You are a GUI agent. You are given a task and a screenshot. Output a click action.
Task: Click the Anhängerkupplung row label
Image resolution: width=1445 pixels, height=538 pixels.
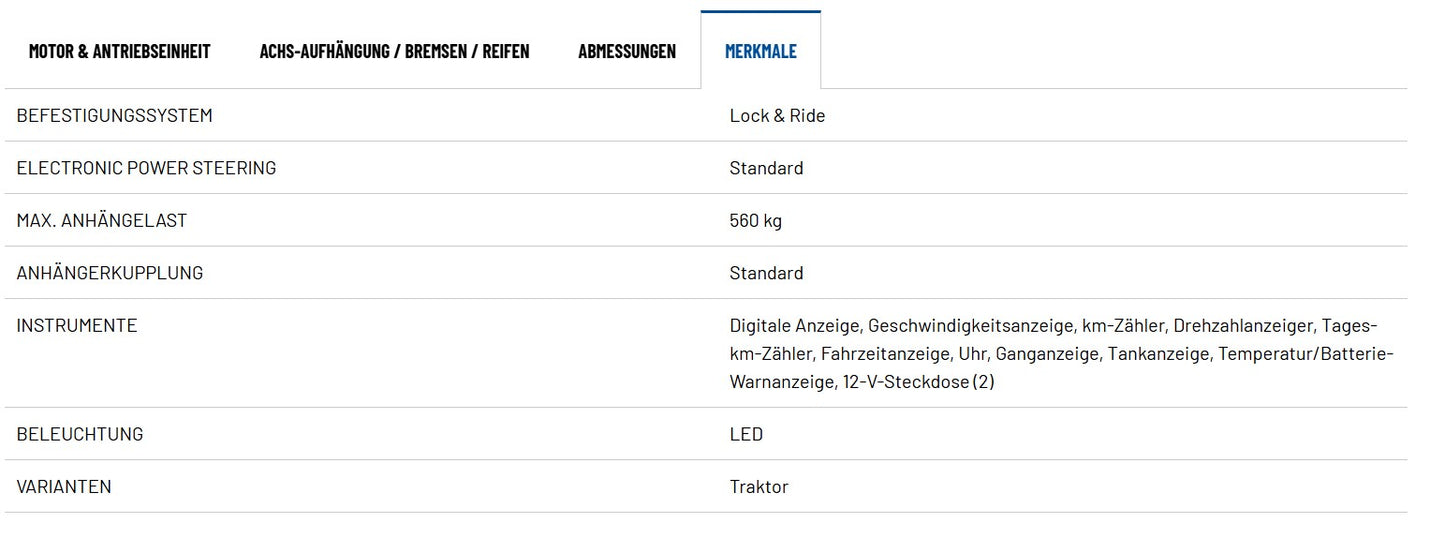[109, 273]
